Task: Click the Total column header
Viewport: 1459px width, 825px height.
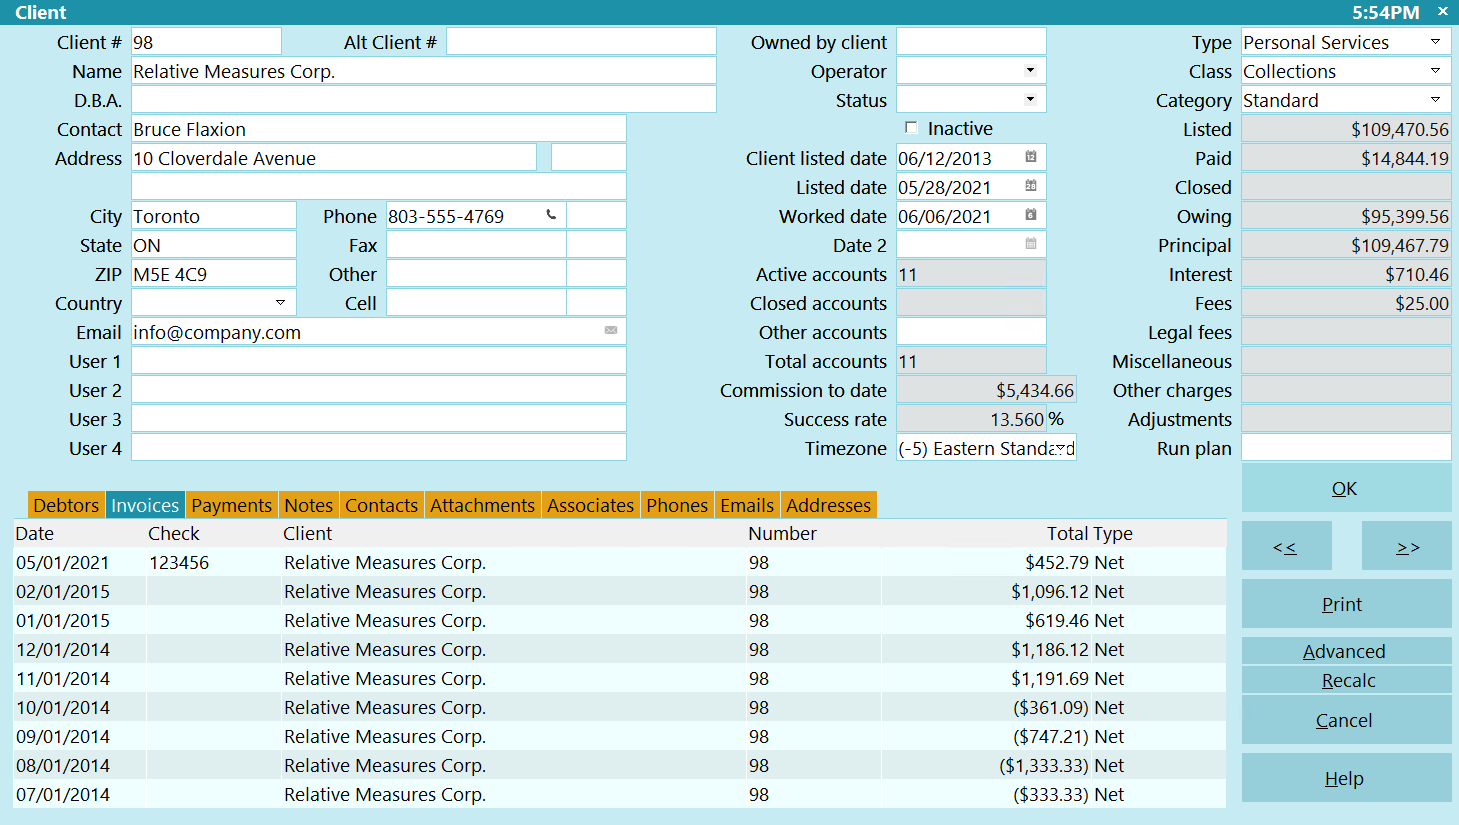Action: pos(1068,533)
